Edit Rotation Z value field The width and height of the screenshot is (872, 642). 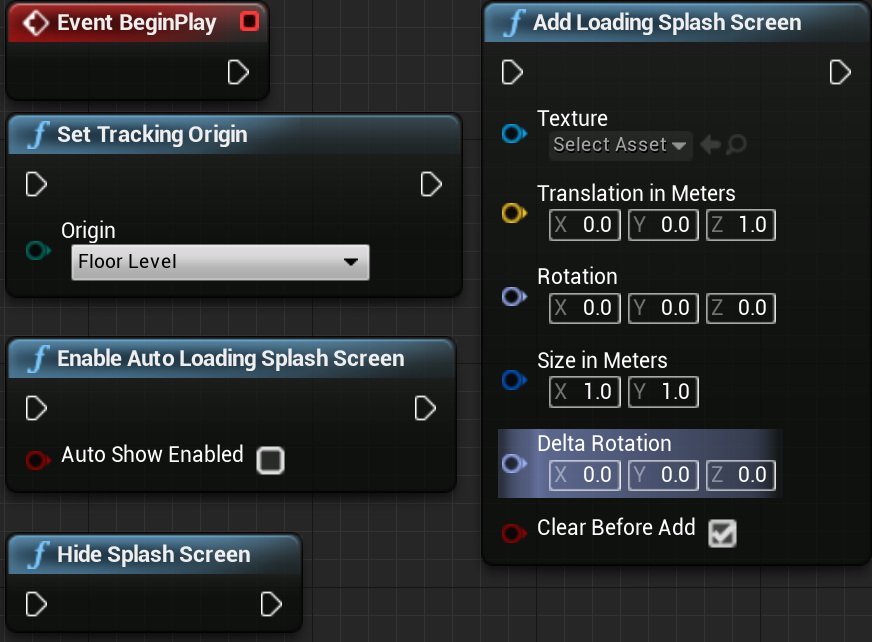click(x=741, y=308)
